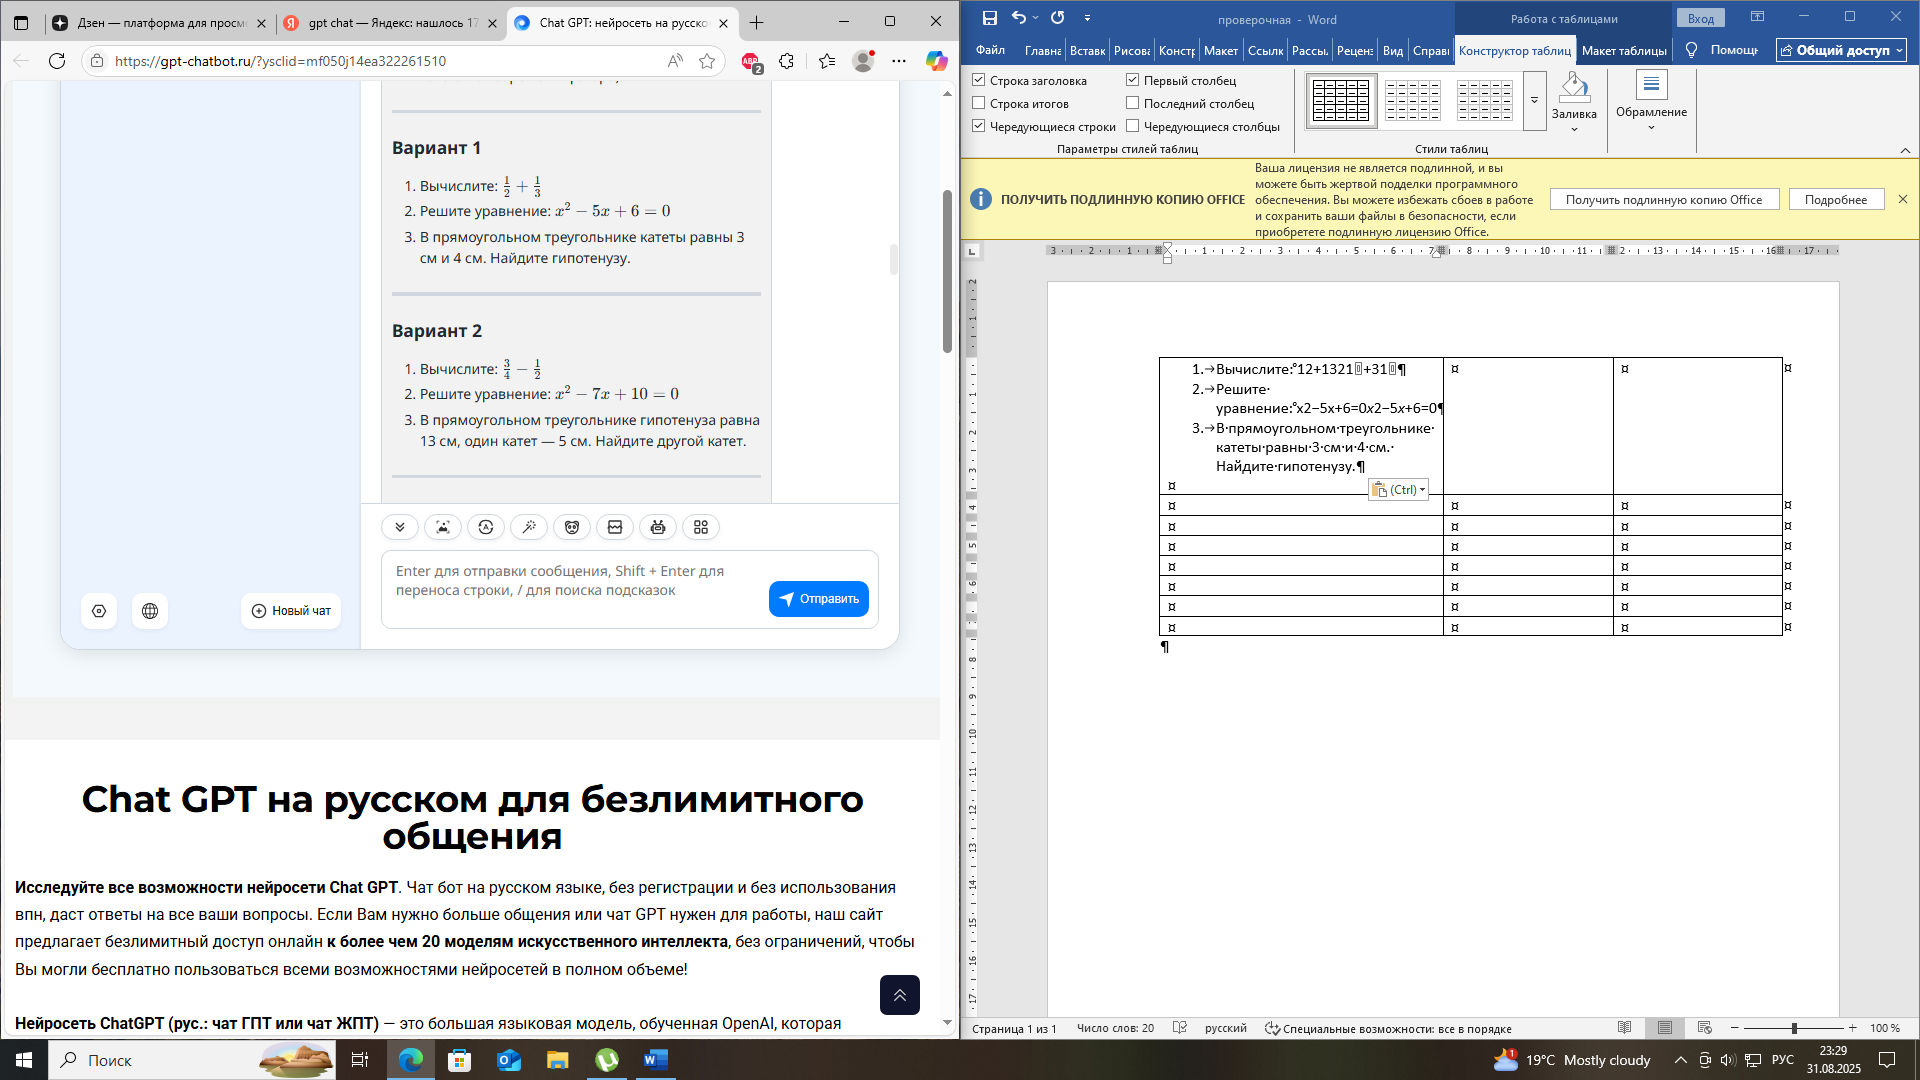Save the Word document using the floppy icon
Screen dimensions: 1920x1080
989,18
